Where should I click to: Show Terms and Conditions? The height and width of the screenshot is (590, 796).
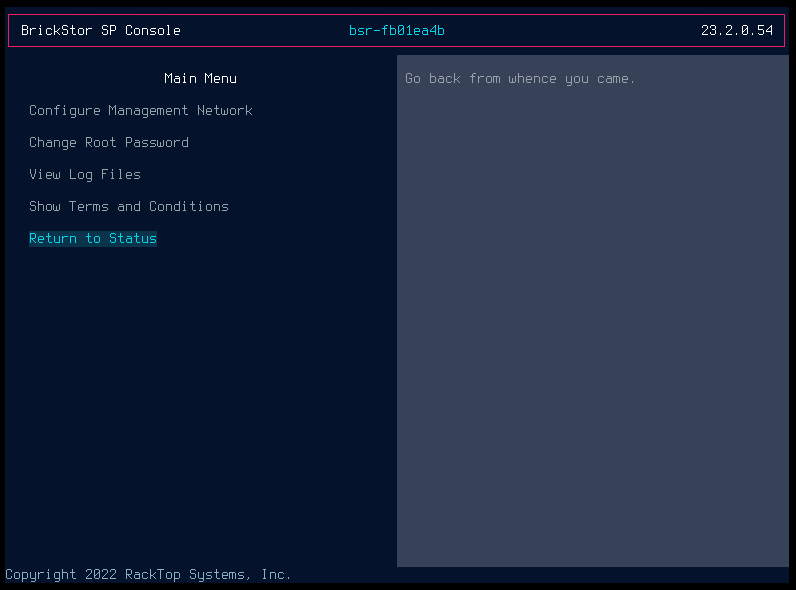click(128, 206)
